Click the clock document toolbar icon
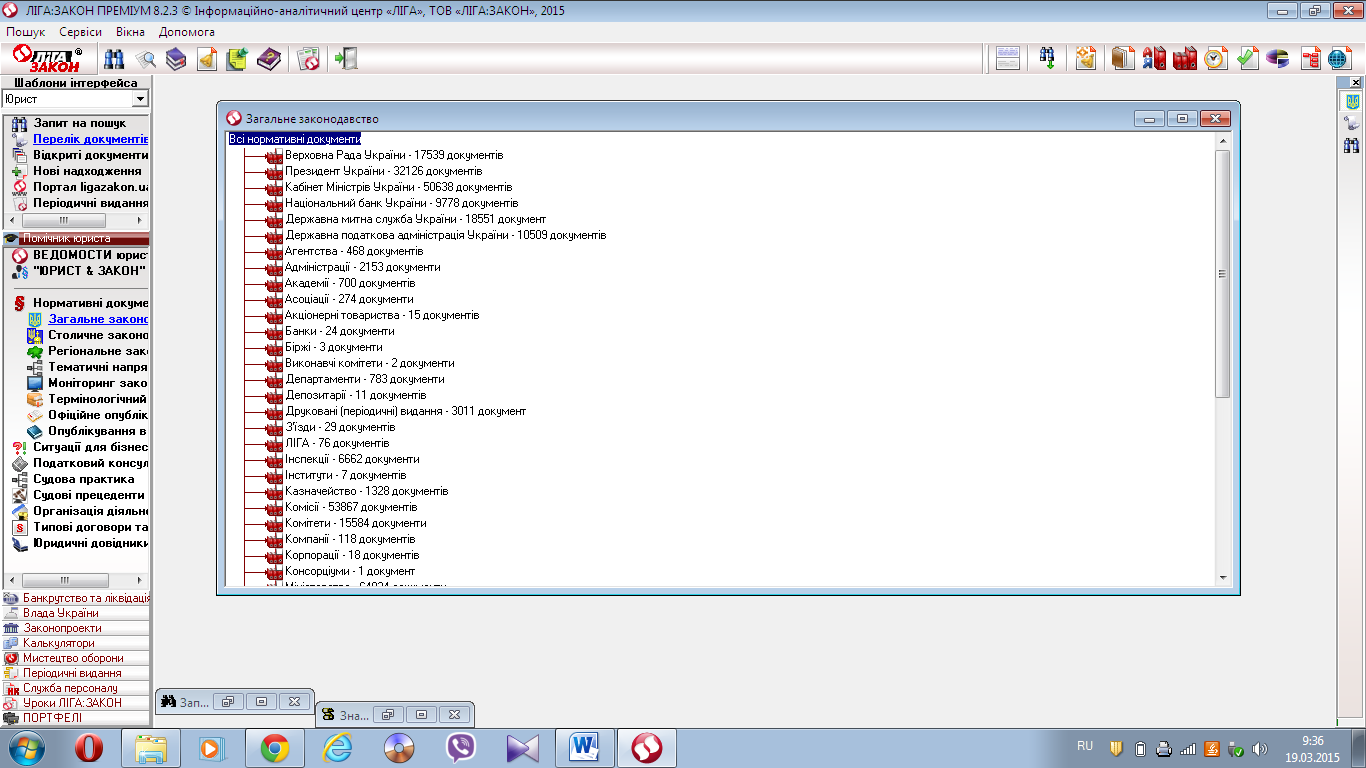The height and width of the screenshot is (768, 1366). 1216,59
